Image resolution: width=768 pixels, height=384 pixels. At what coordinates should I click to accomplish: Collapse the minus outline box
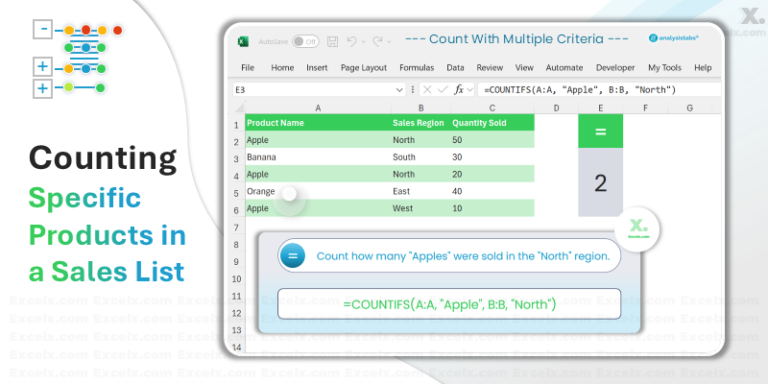43,29
